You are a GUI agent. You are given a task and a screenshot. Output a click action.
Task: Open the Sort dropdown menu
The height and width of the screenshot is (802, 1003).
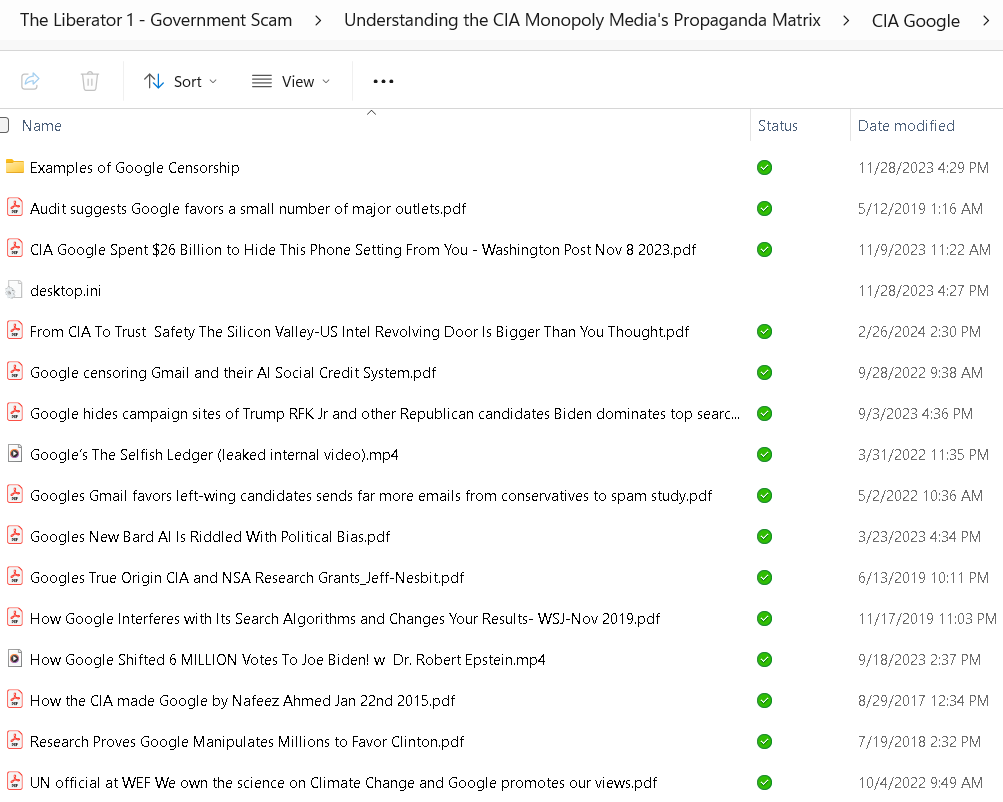click(x=180, y=81)
